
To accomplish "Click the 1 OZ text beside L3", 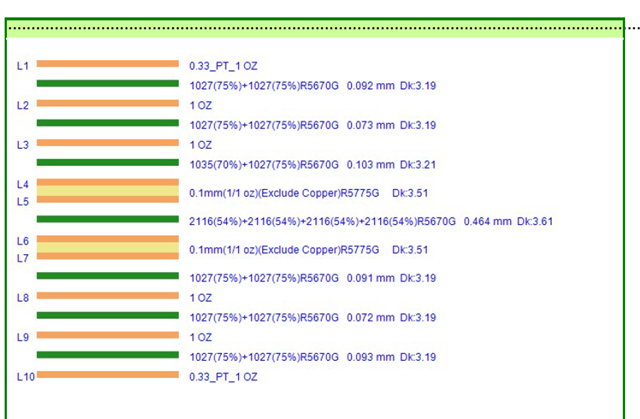I will tap(200, 145).
